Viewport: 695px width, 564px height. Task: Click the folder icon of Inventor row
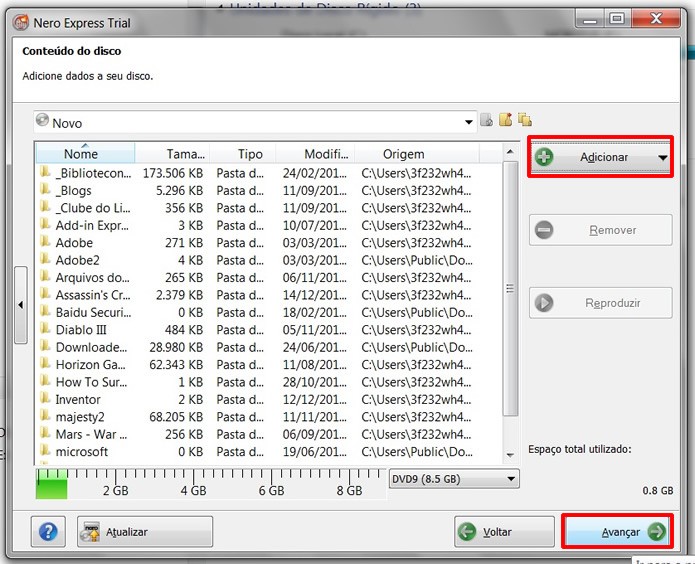(45, 398)
